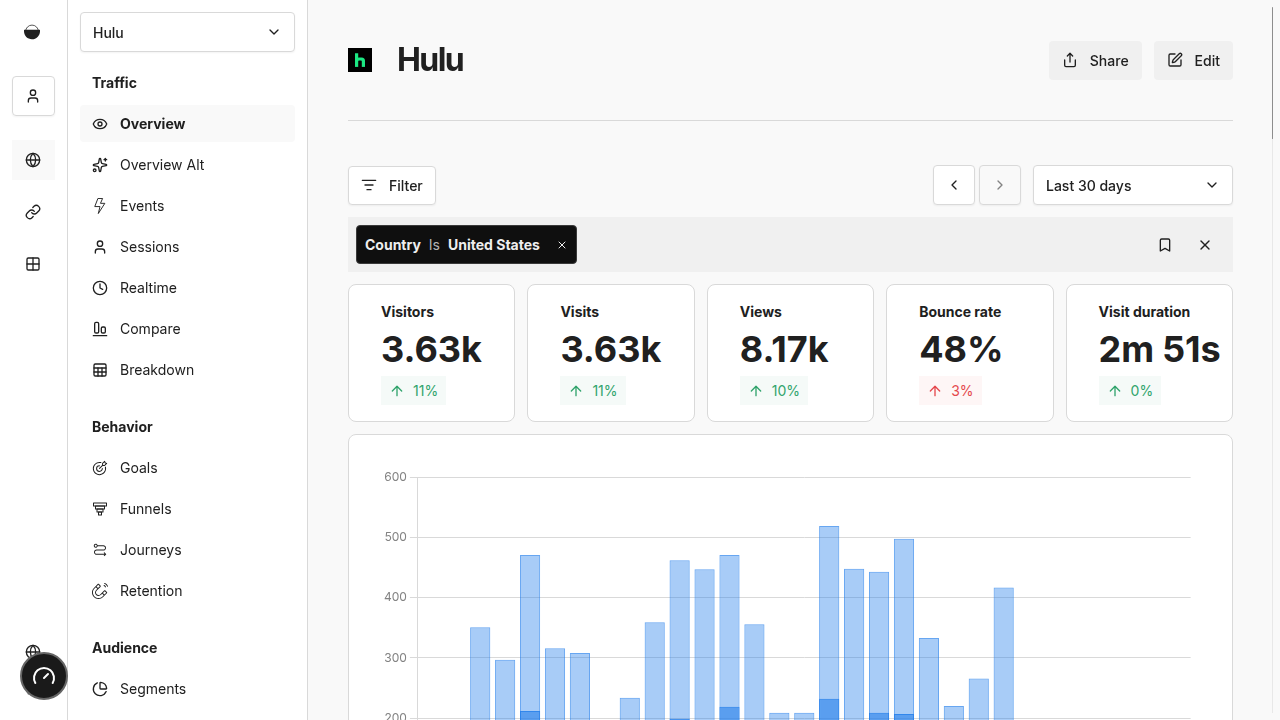Clear all filters with X icon
This screenshot has height=720, width=1280.
point(1205,245)
